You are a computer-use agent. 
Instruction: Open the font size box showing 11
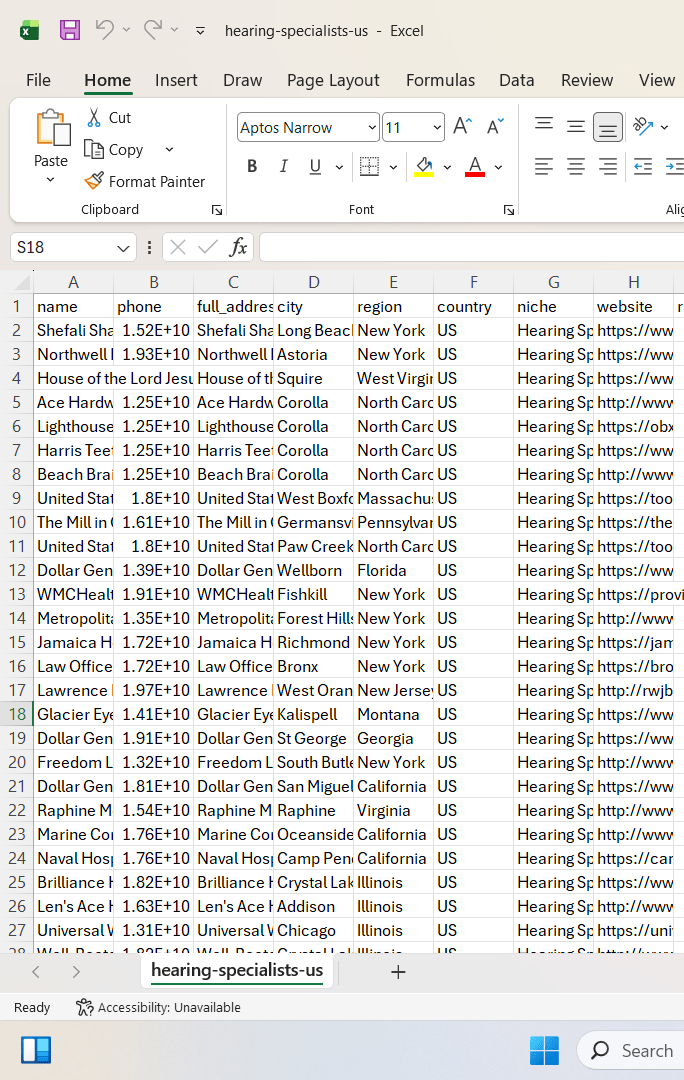tap(413, 127)
